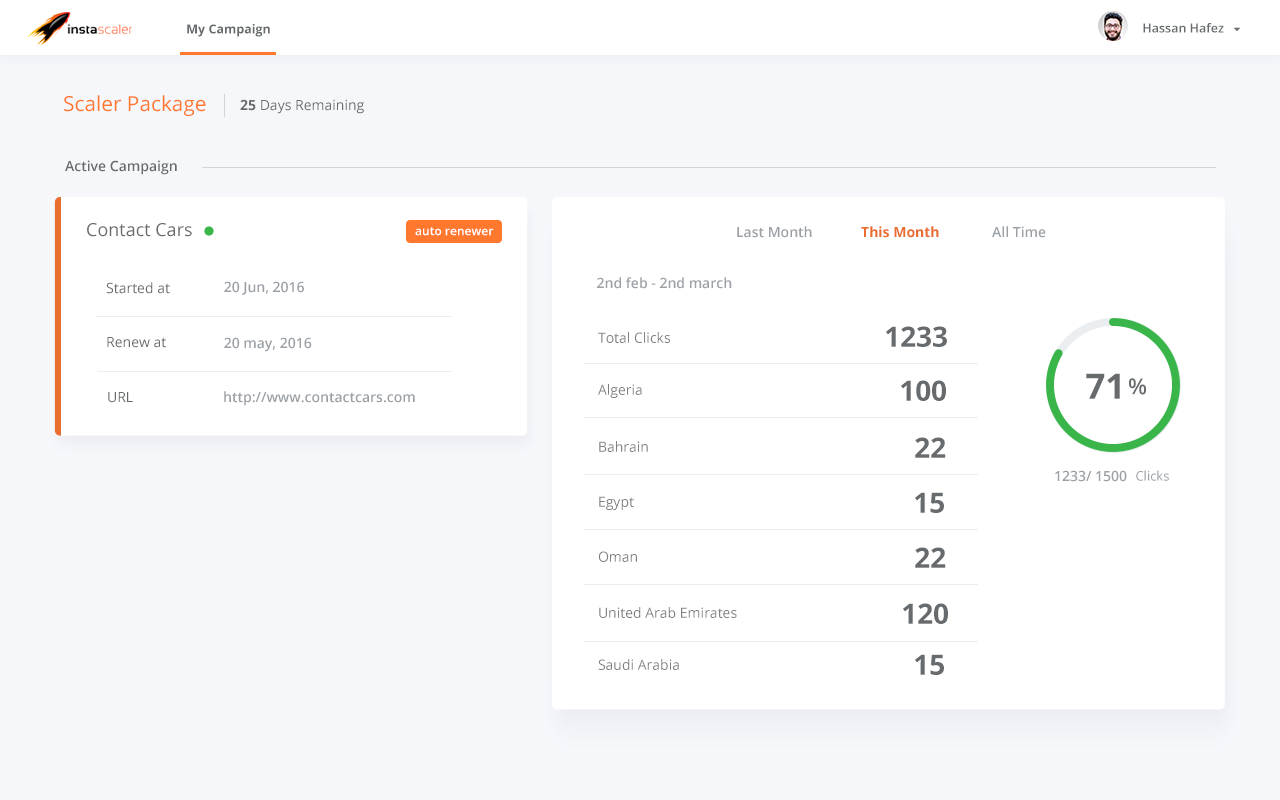Click Hassan Hafez profile avatar

1112,27
